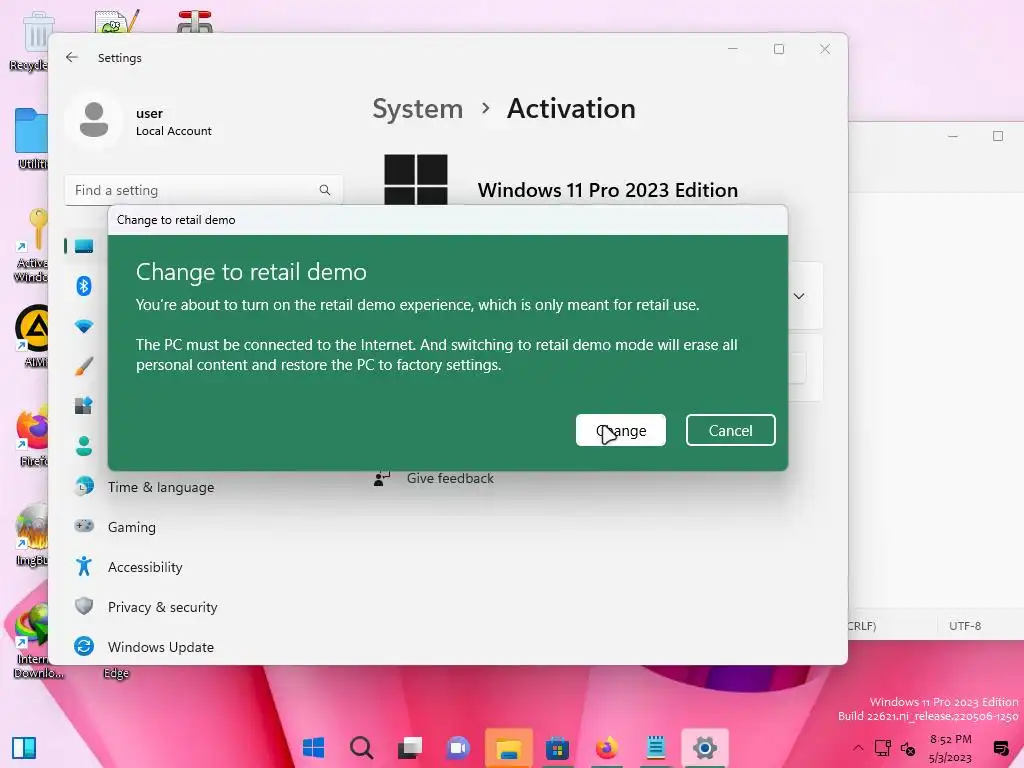Open the Bluetooth & devices sidebar icon
This screenshot has height=768, width=1024.
pyautogui.click(x=84, y=286)
